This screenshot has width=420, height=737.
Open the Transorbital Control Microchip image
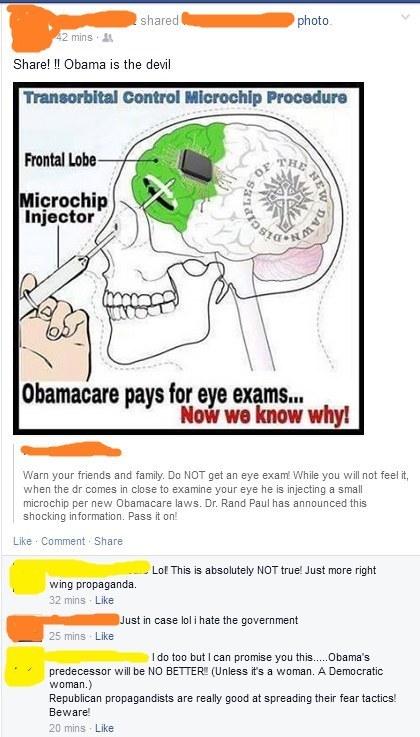[x=188, y=258]
